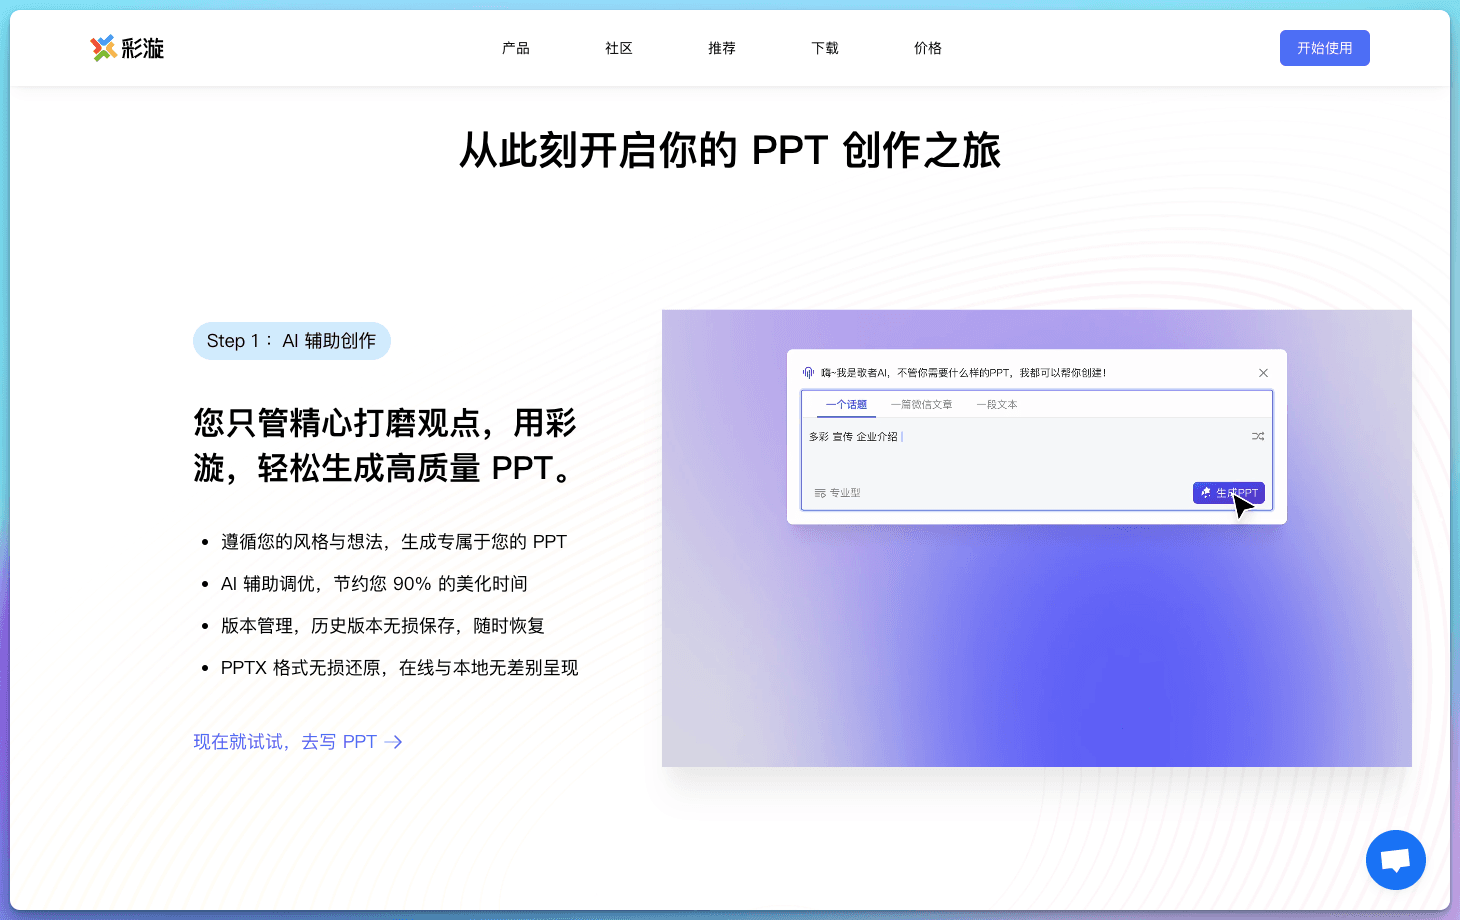Image resolution: width=1460 pixels, height=920 pixels.
Task: Open the 价格 page
Action: (x=928, y=48)
